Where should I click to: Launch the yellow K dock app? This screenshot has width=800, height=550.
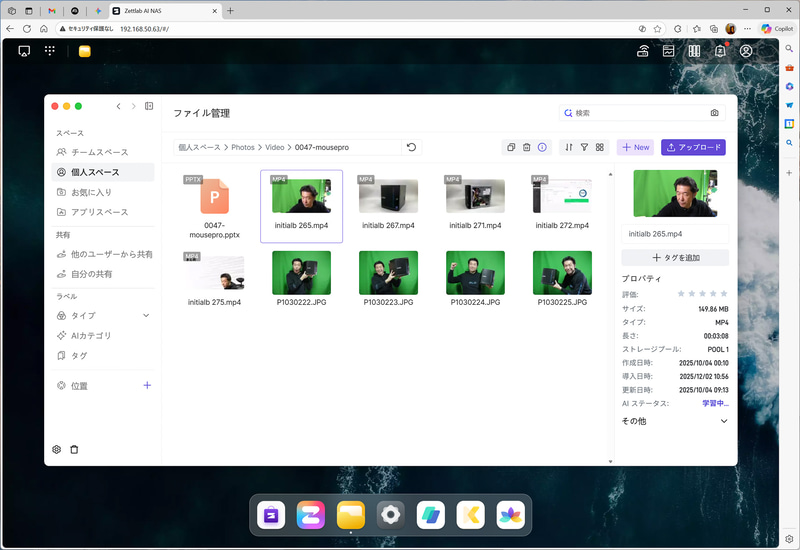[470, 515]
